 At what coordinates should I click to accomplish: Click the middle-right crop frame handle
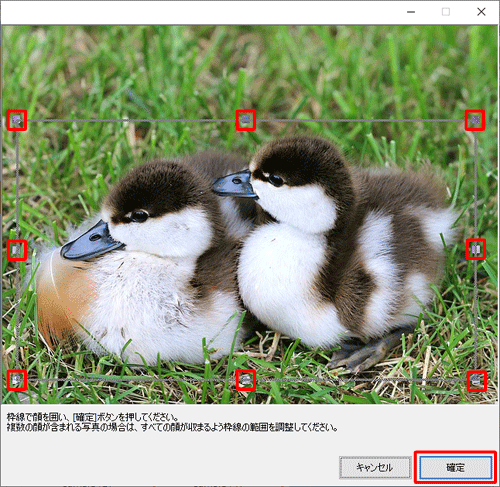(476, 249)
